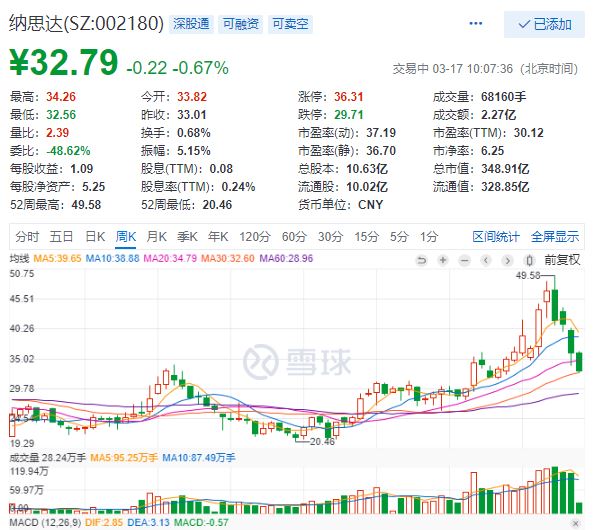Image resolution: width=594 pixels, height=530 pixels.
Task: Click the 货币单位 CNY entry
Action: pyautogui.click(x=341, y=205)
